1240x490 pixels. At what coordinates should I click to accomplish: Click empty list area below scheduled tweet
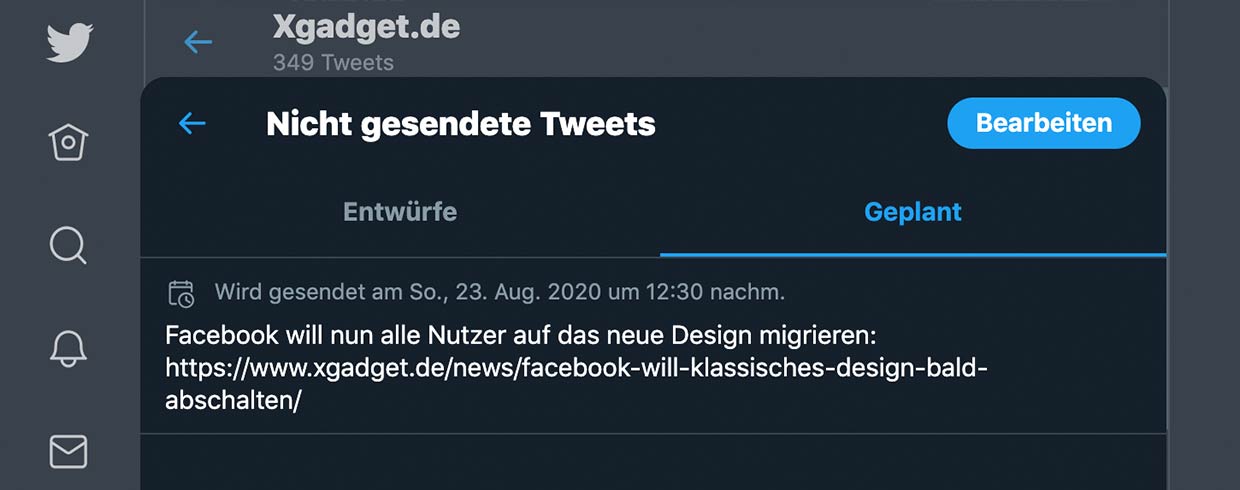[653, 462]
